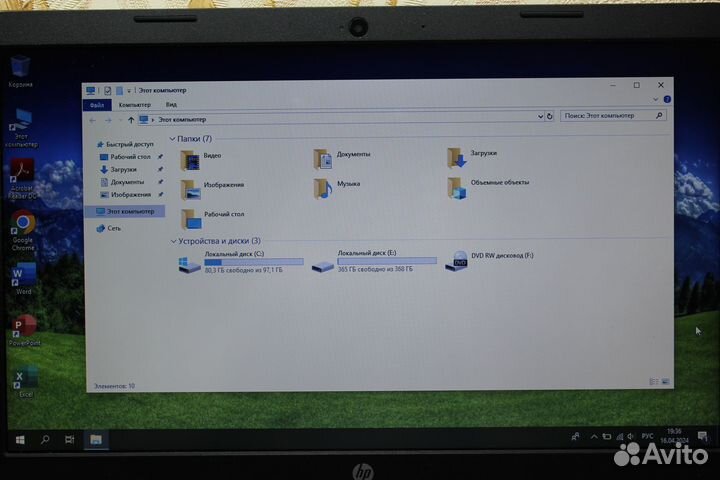Open the Документы folder in Папки
Screen dimensions: 720x480
click(x=342, y=158)
